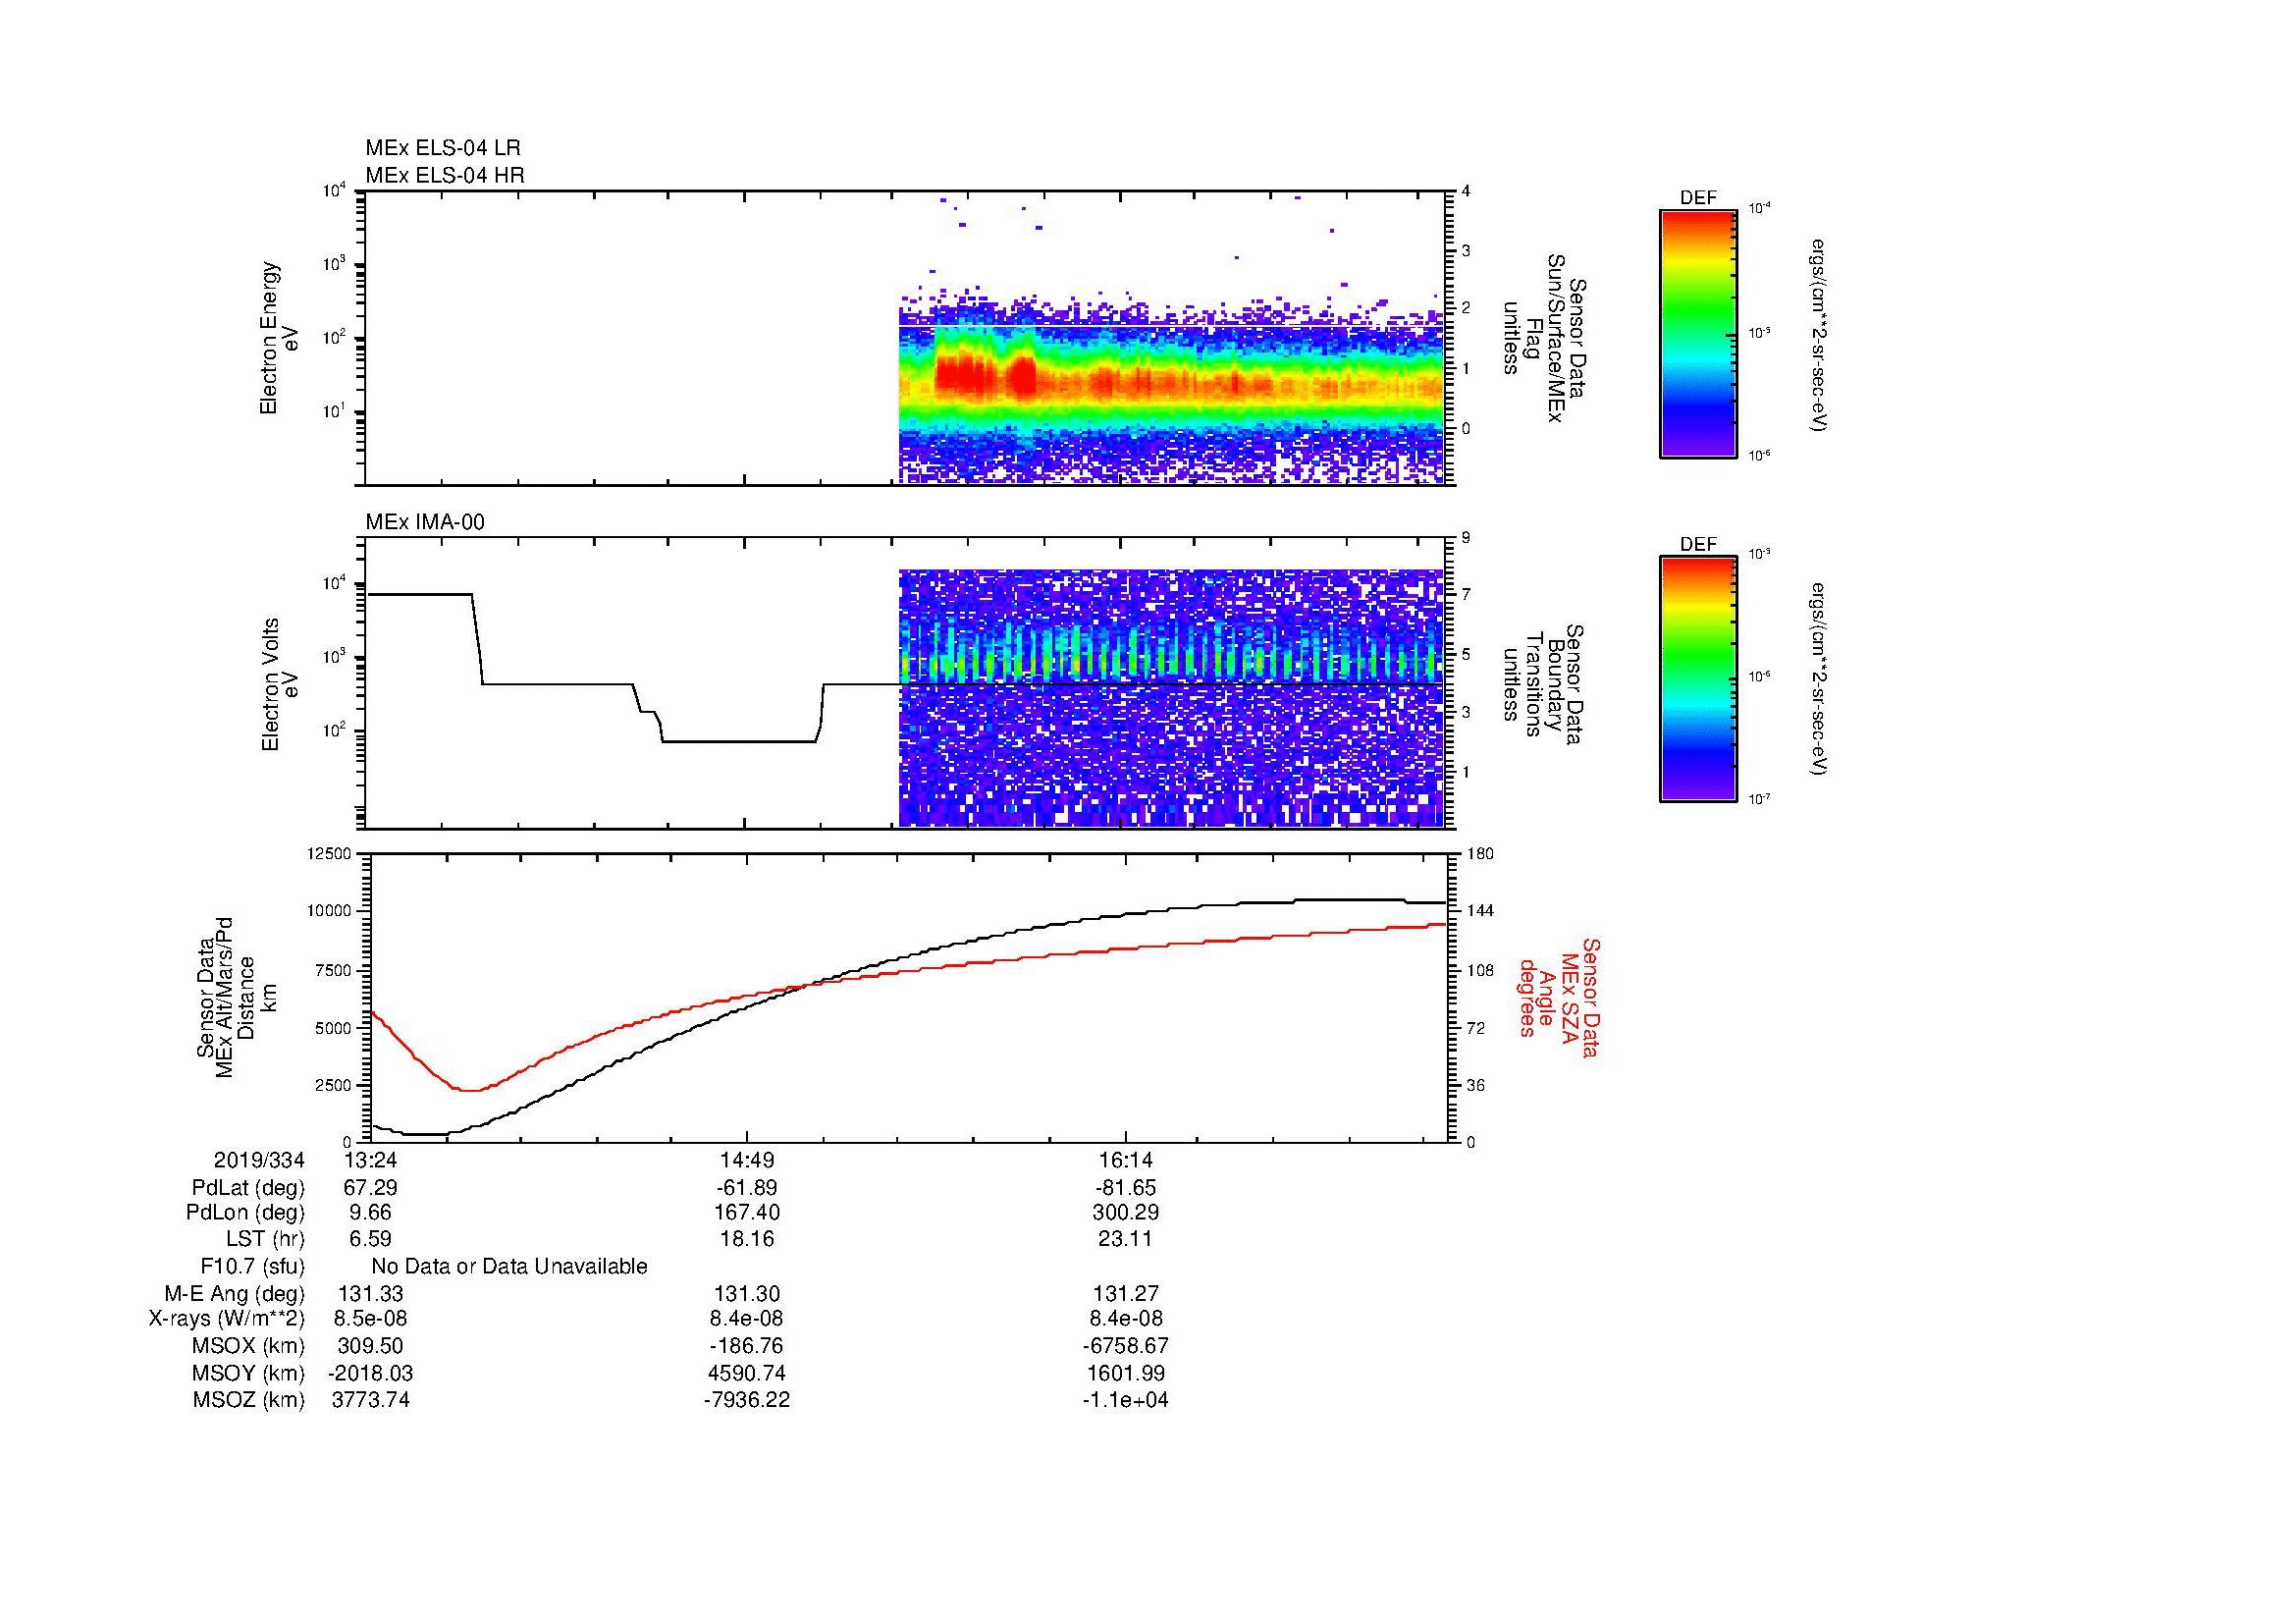Viewport: 2296px width, 1623px height.
Task: Click MSOX value -6758.67
Action: tap(1126, 1346)
